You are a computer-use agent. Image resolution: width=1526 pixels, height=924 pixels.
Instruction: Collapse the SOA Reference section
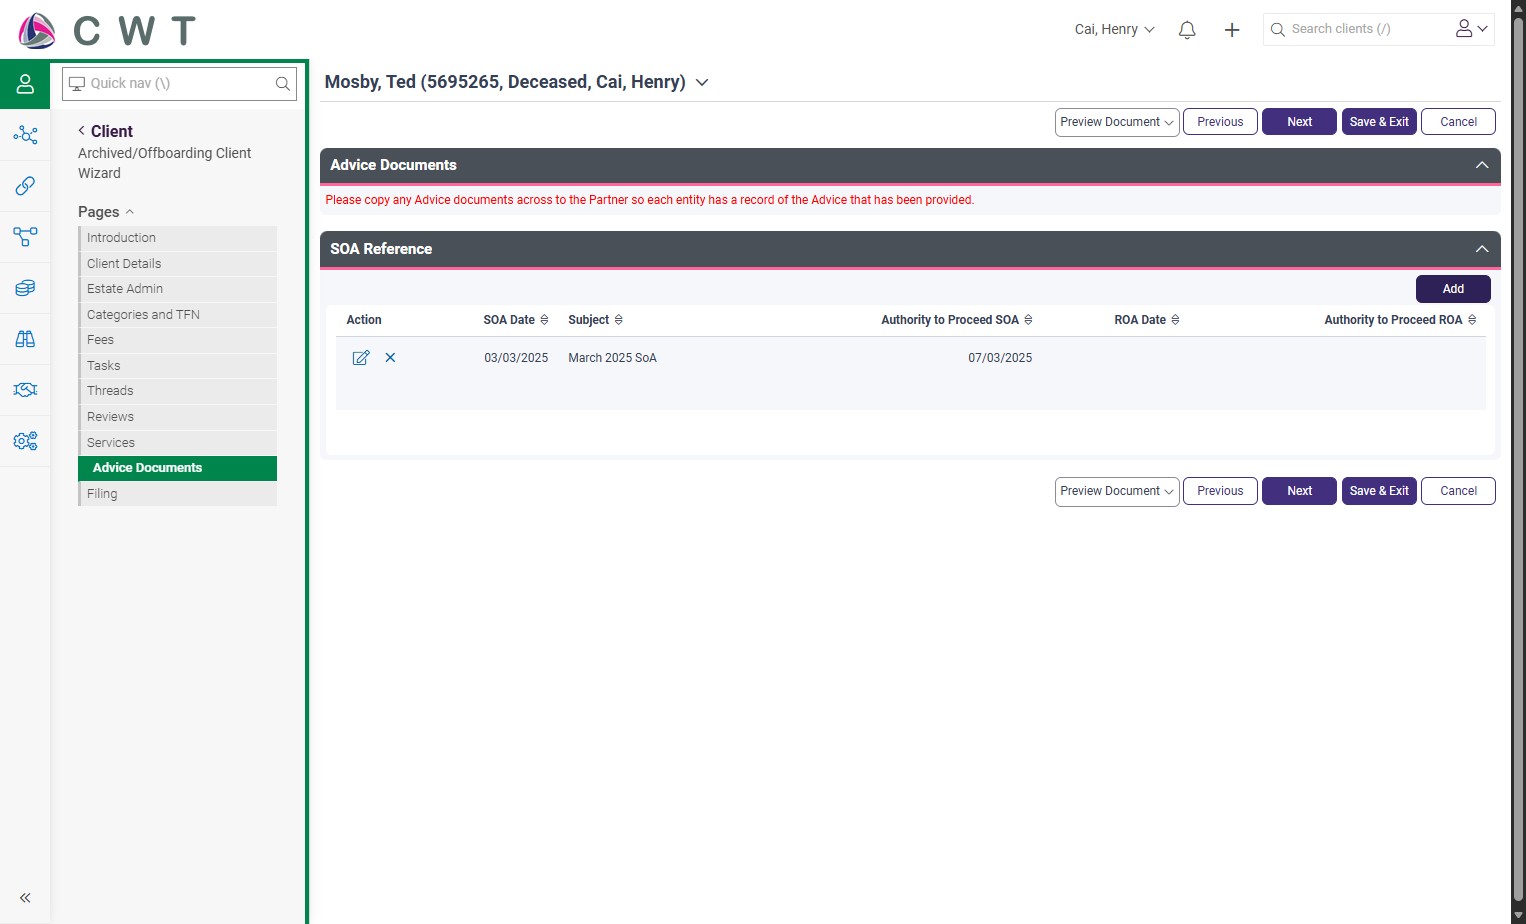point(1482,249)
